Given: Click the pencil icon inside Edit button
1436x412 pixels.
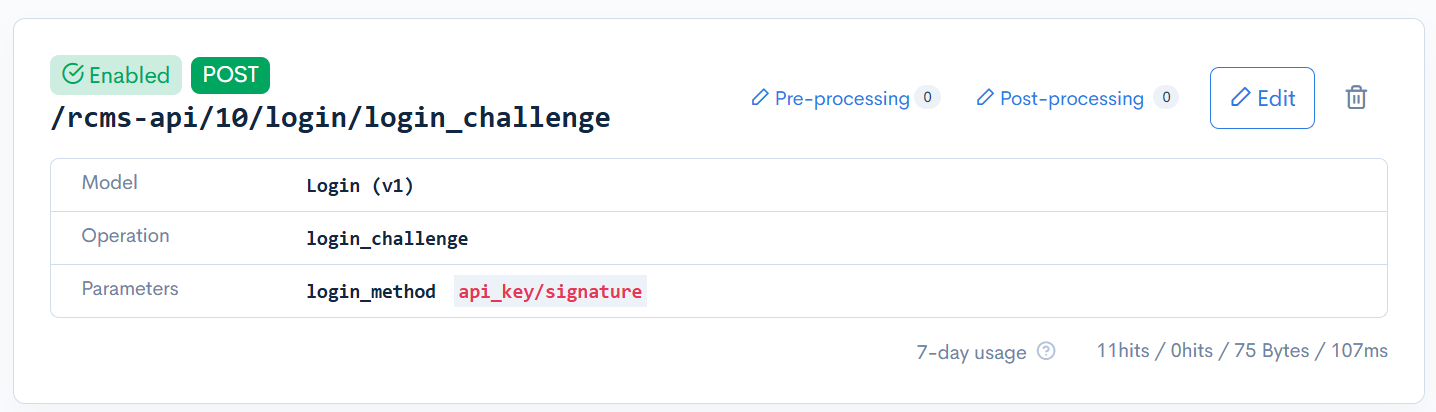Looking at the screenshot, I should (x=1241, y=98).
